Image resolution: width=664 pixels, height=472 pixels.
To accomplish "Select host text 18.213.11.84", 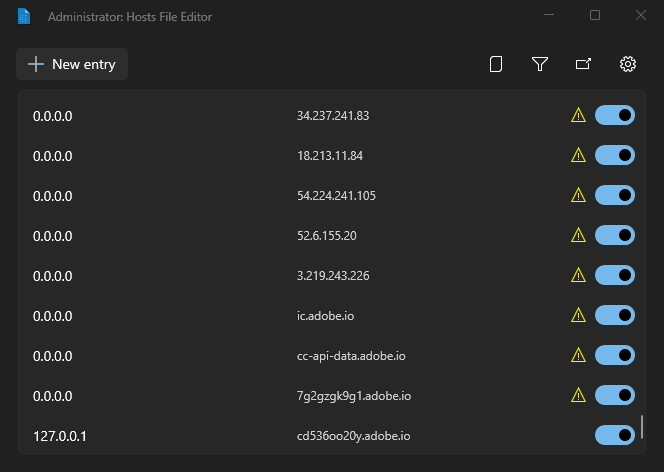I will [330, 156].
